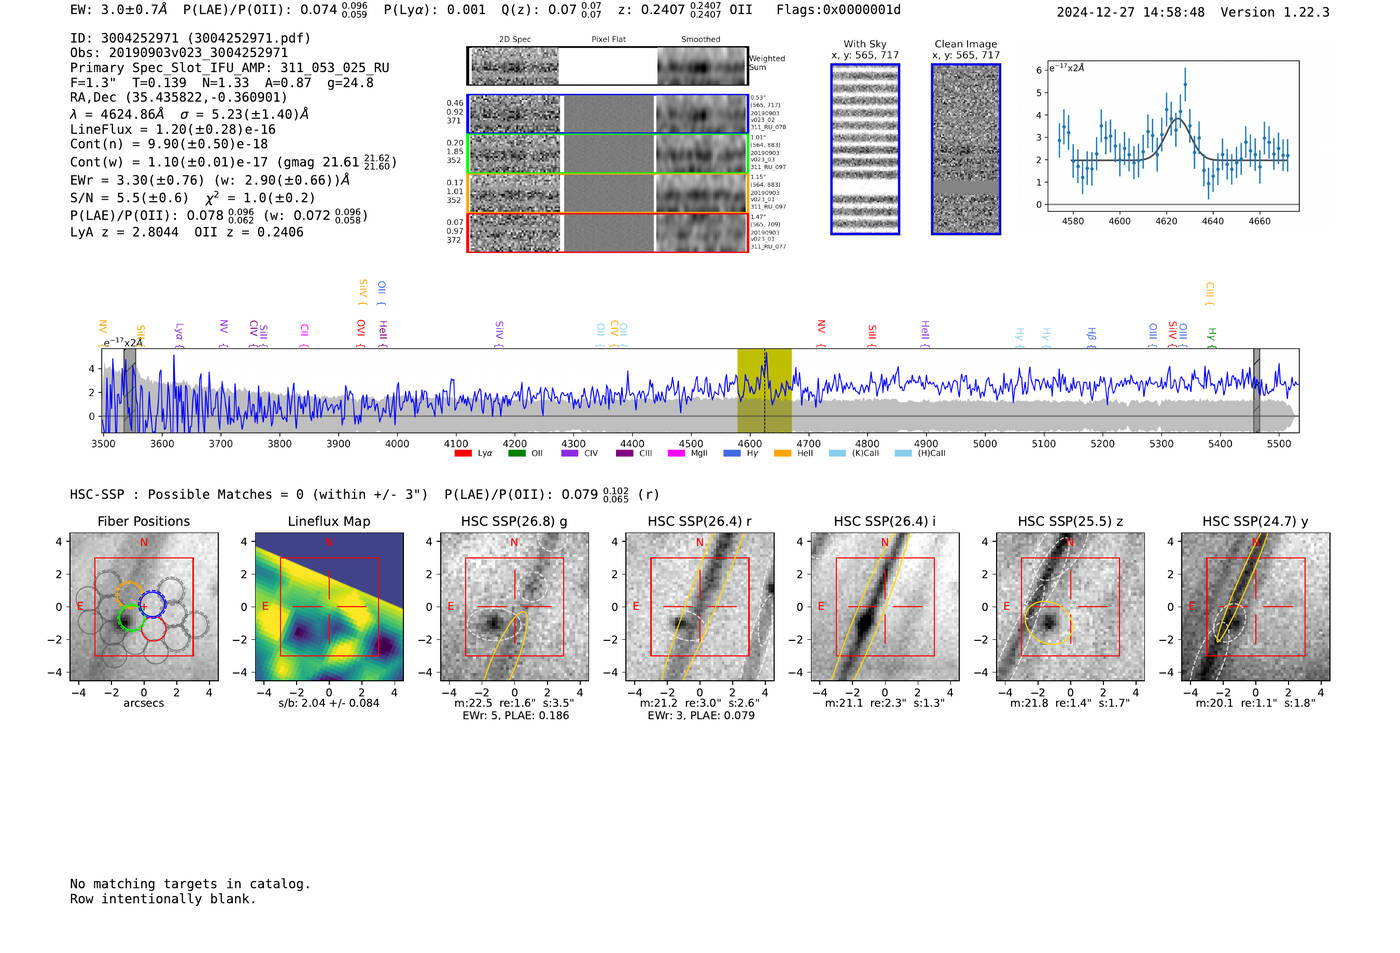Select the blue-bordered 2D spectrum fiber row
The image size is (1400, 953).
click(x=608, y=114)
